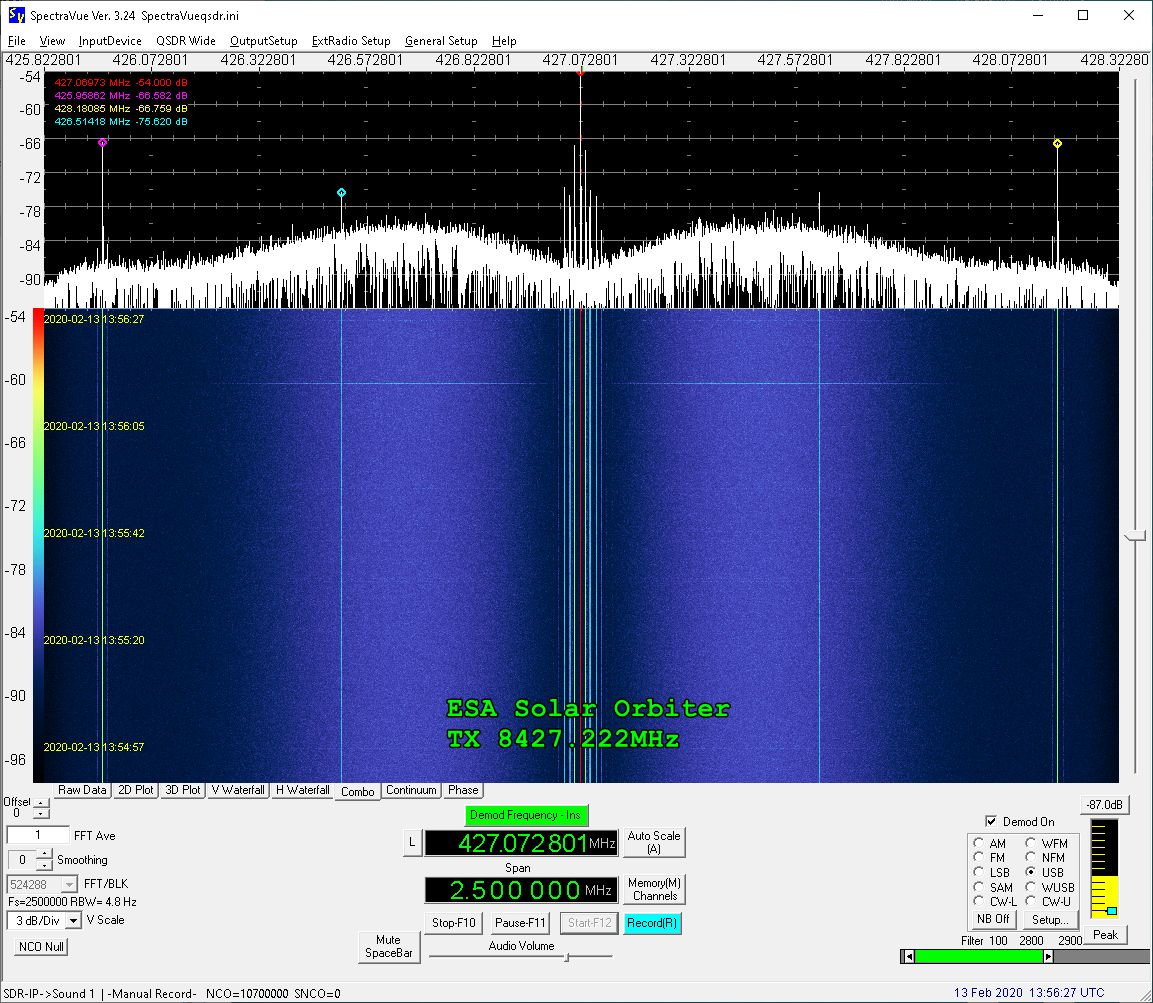The width and height of the screenshot is (1153, 1003).
Task: Select NFM demodulation mode
Action: (x=1030, y=857)
